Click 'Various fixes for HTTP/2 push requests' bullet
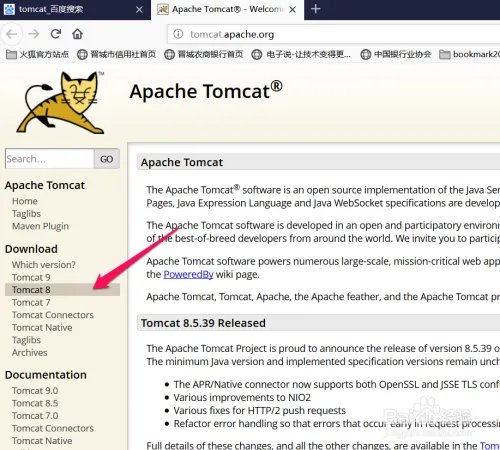Image resolution: width=500 pixels, height=450 pixels. click(x=259, y=411)
